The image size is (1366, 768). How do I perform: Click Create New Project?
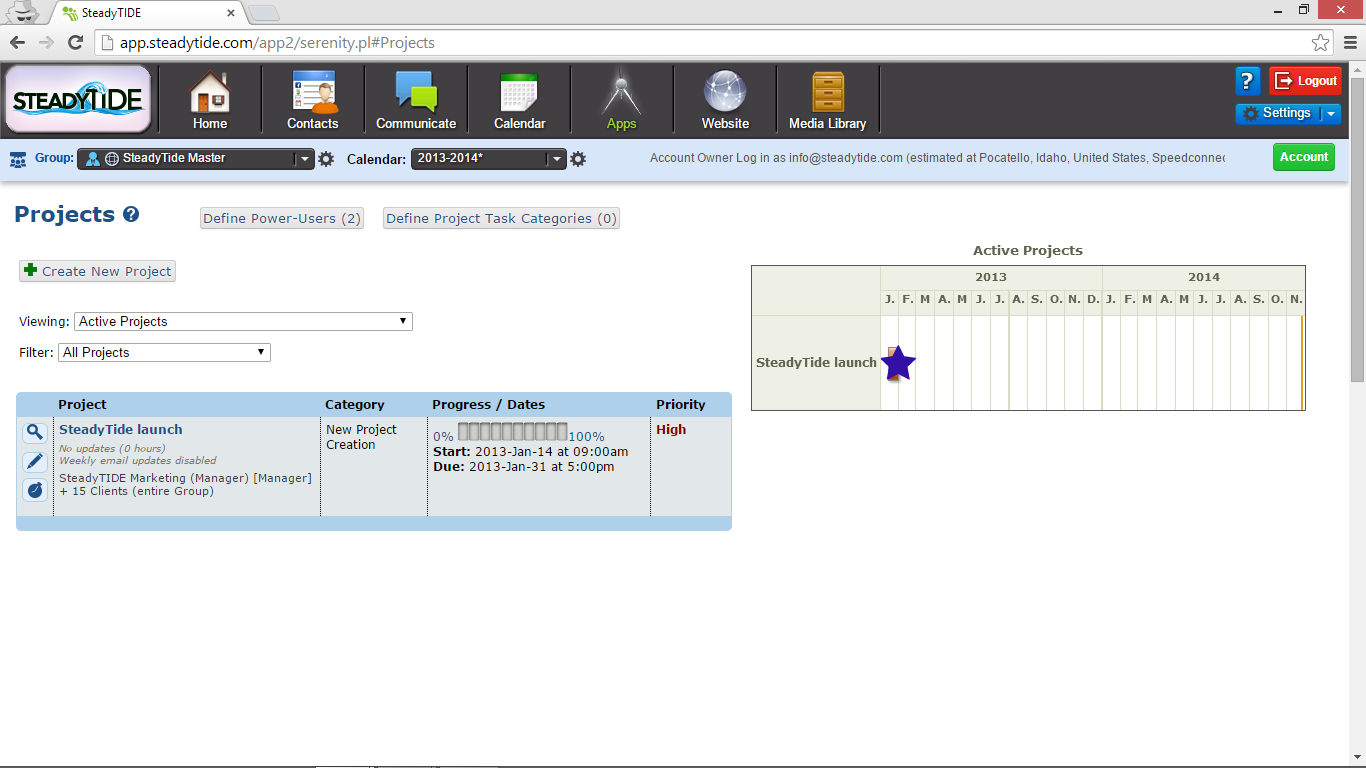[98, 271]
